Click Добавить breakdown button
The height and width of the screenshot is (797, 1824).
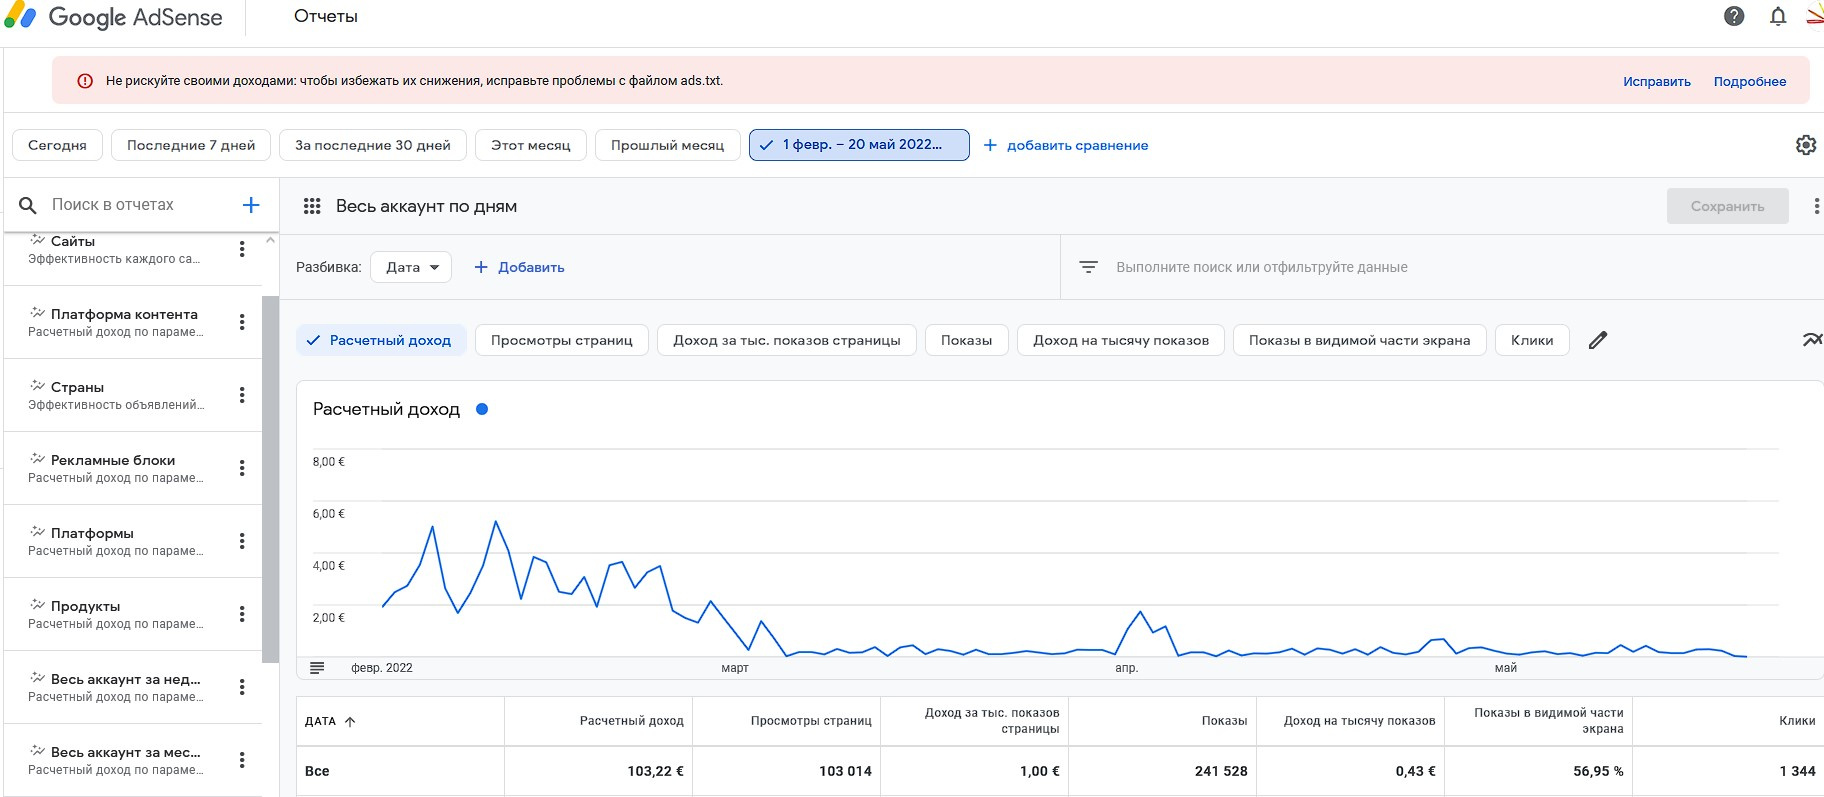(519, 267)
